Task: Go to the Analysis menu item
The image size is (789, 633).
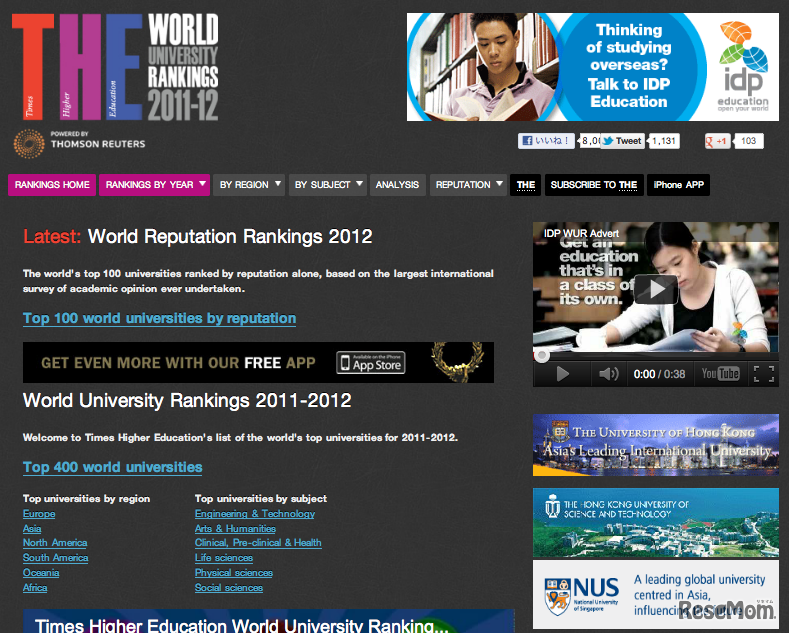Action: (x=397, y=185)
